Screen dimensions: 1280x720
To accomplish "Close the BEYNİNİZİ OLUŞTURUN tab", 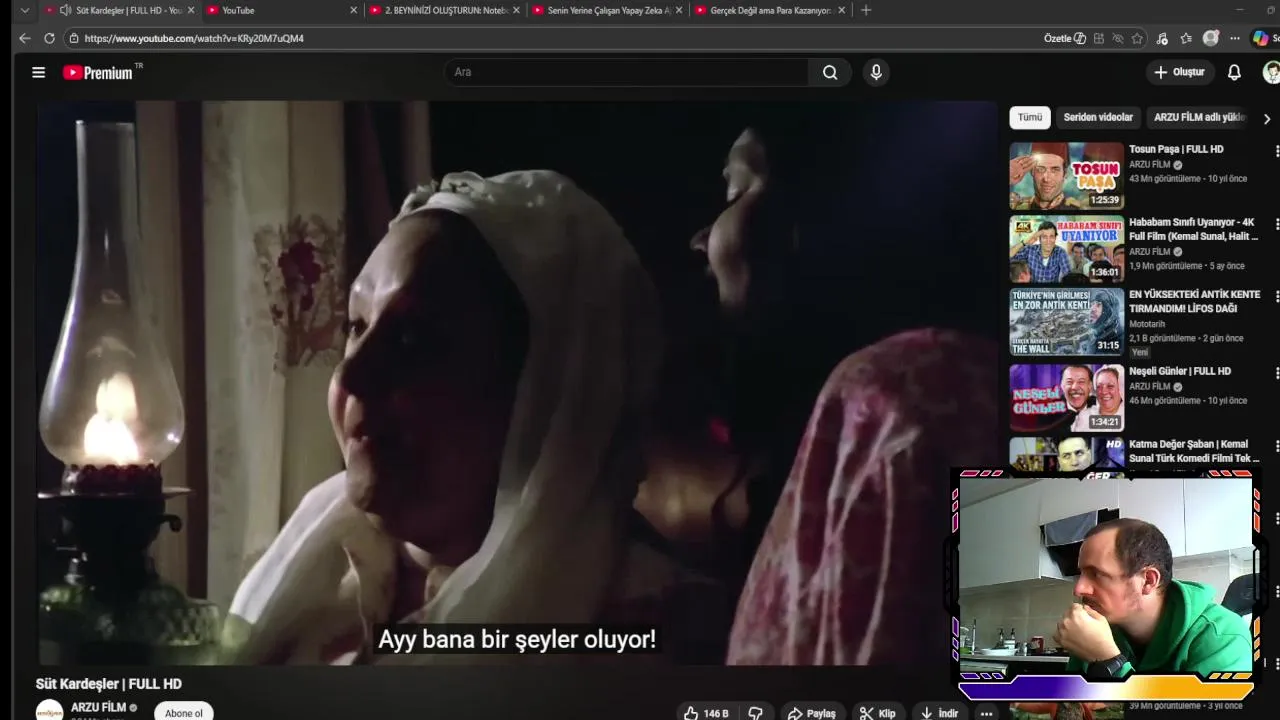I will (x=516, y=10).
